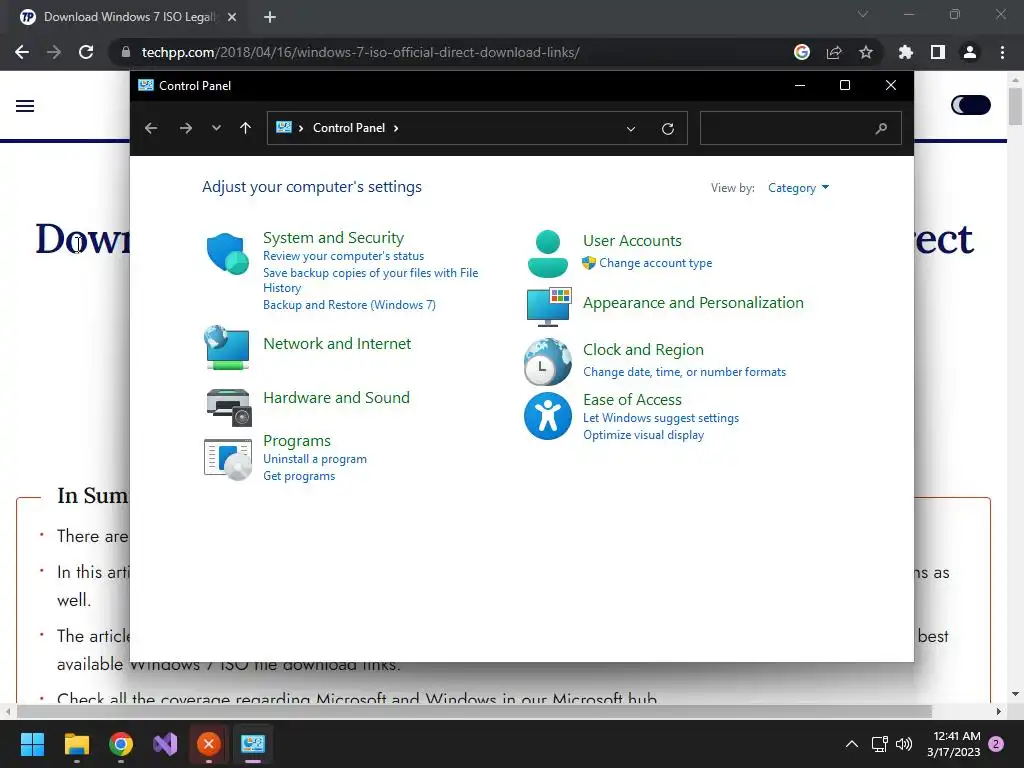The image size is (1024, 768).
Task: Click Uninstall a program link
Action: click(315, 459)
